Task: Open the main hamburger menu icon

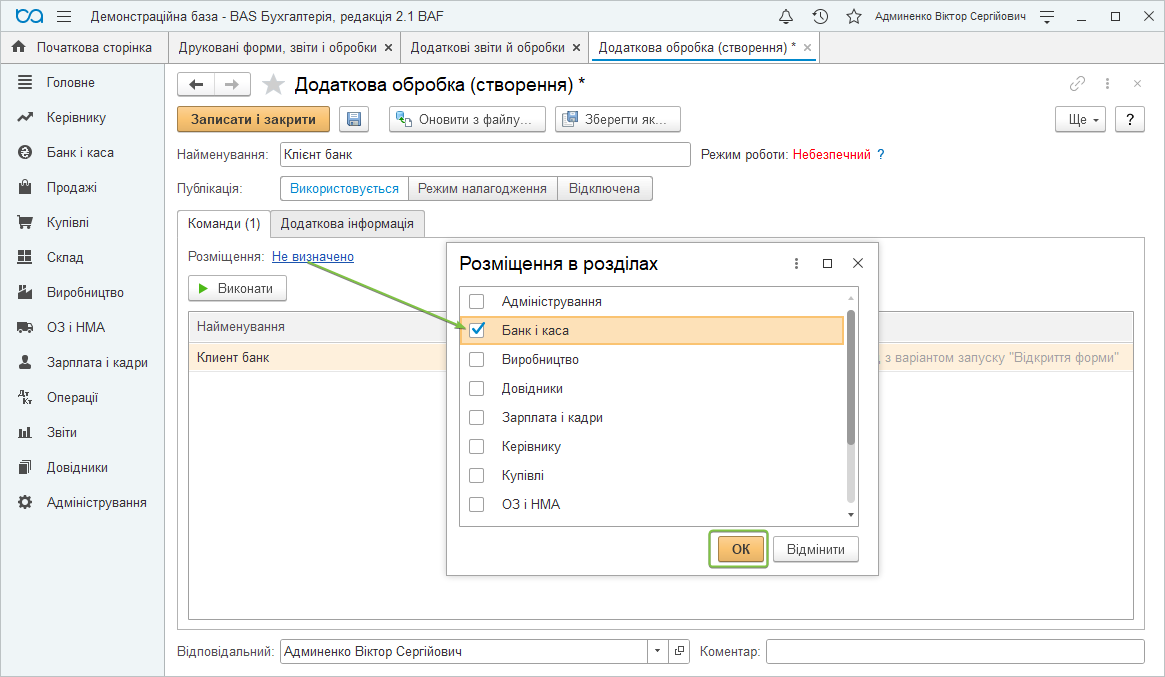Action: pyautogui.click(x=64, y=17)
